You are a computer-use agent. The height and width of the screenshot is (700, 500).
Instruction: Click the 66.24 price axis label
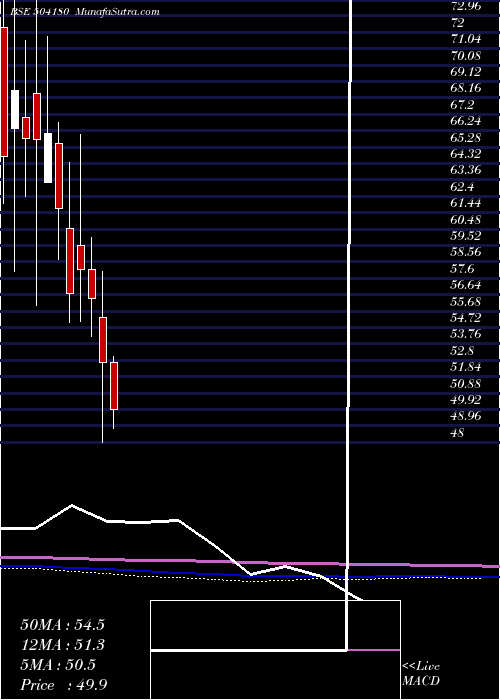coord(466,121)
